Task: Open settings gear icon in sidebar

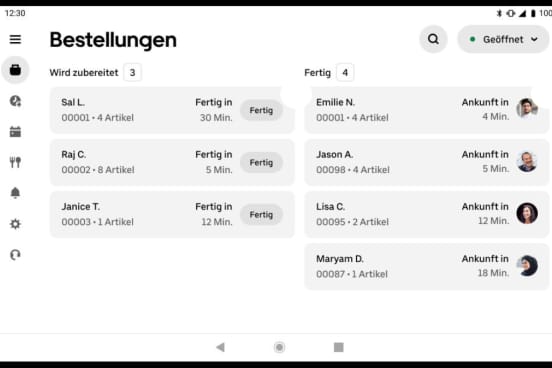Action: [x=15, y=224]
